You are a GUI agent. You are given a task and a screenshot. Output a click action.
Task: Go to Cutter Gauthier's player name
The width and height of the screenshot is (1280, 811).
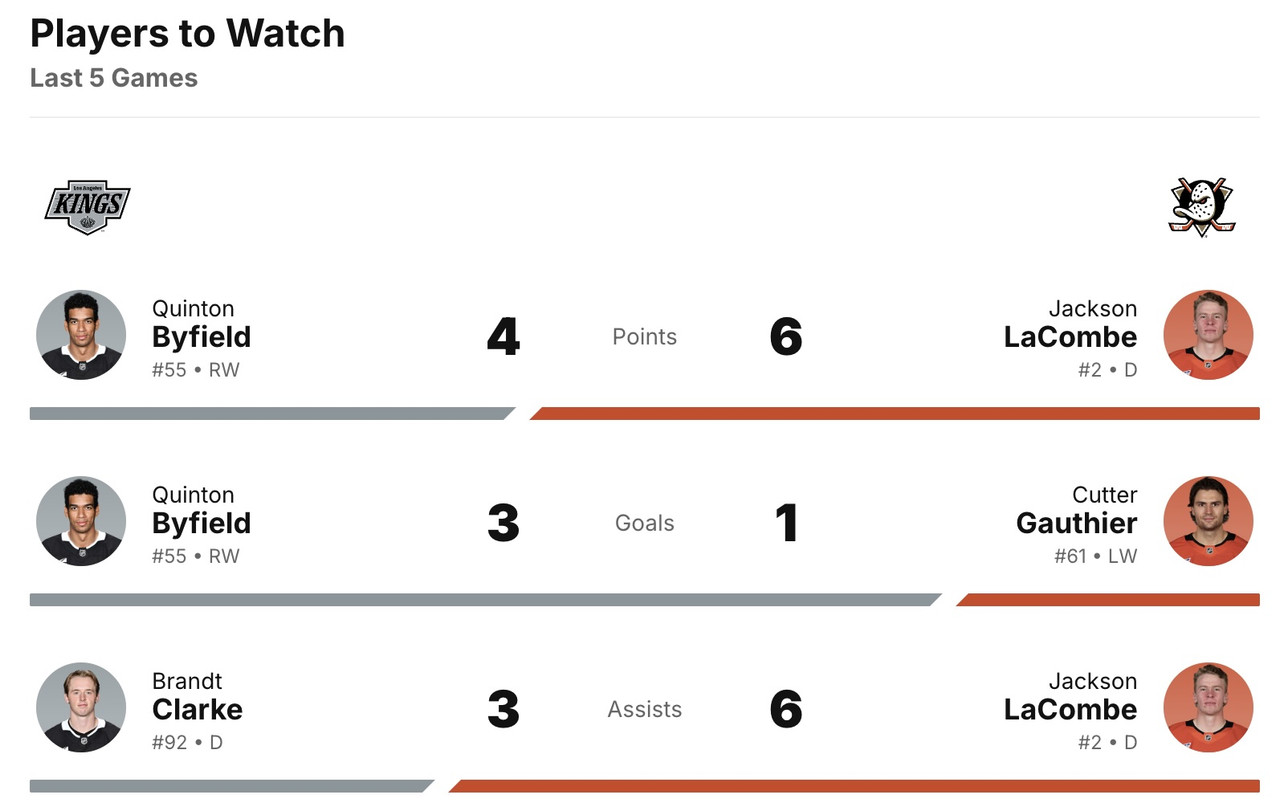[1076, 522]
